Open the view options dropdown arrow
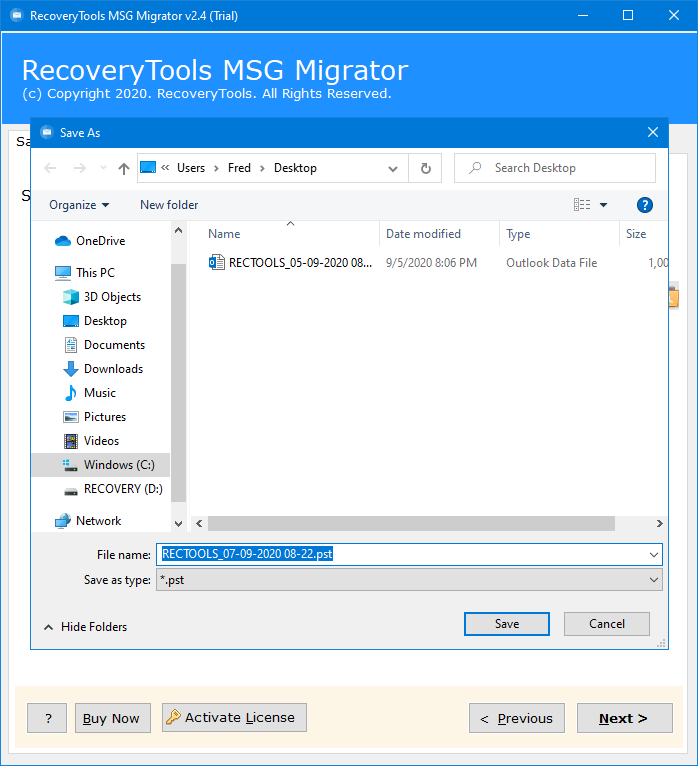Image resolution: width=698 pixels, height=766 pixels. [604, 205]
